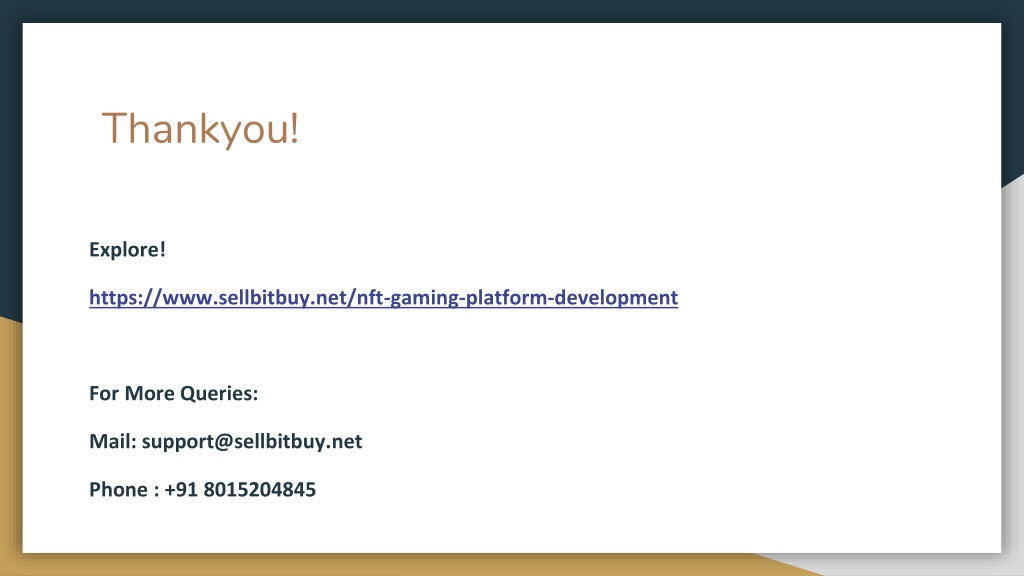The image size is (1024, 576).
Task: Click the phone number +91 8015204845
Action: [240, 489]
